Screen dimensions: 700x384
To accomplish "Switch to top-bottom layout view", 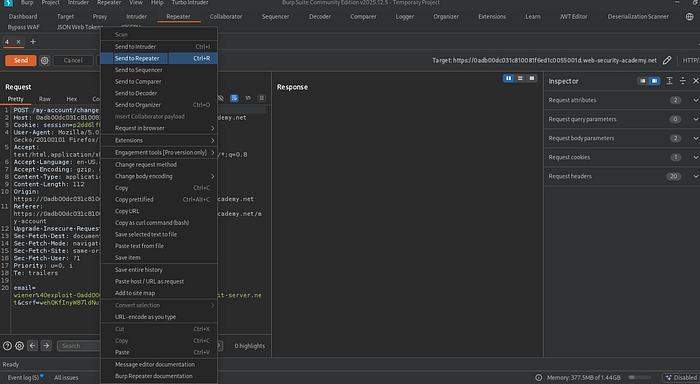I will click(x=520, y=78).
